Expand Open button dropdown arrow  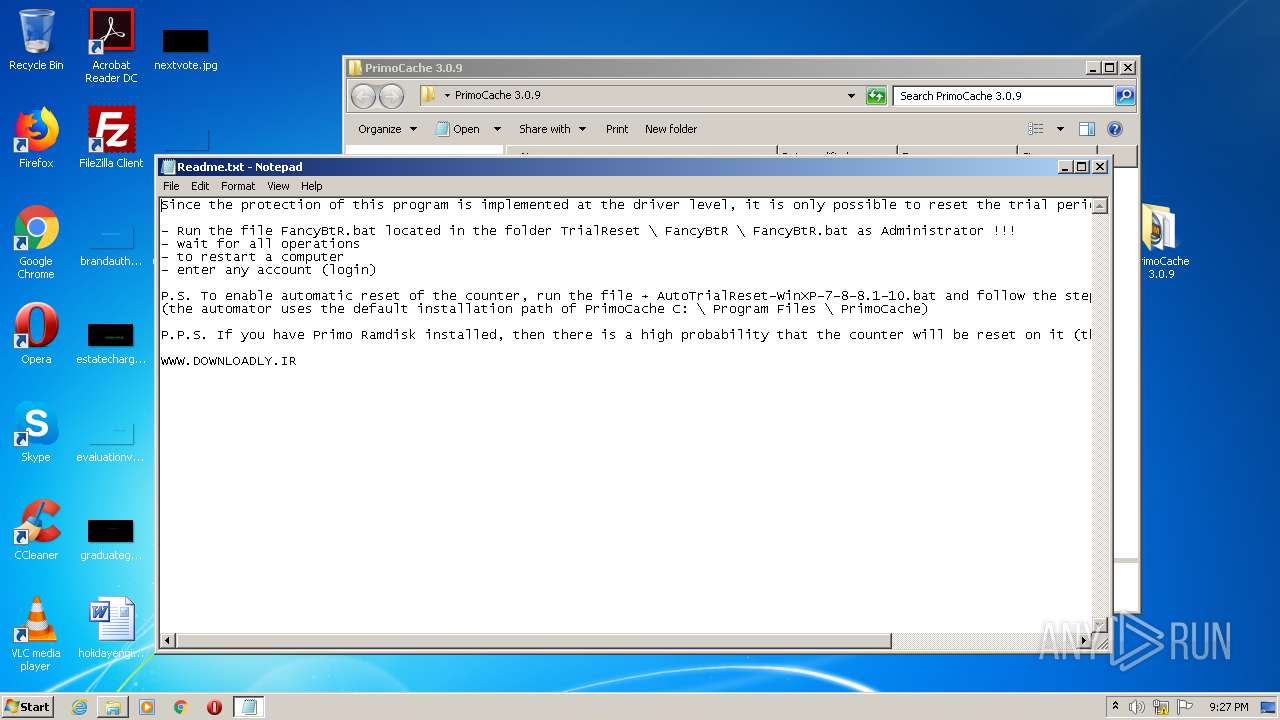(497, 129)
